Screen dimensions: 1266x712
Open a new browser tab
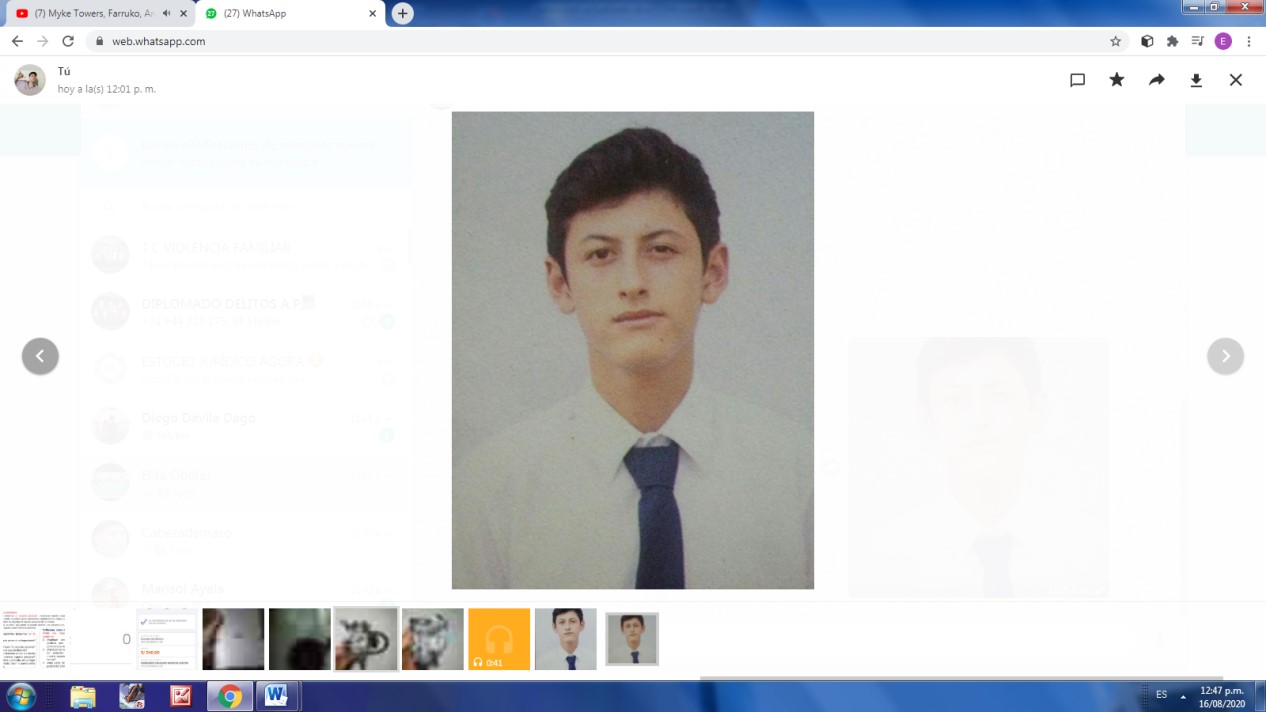402,14
